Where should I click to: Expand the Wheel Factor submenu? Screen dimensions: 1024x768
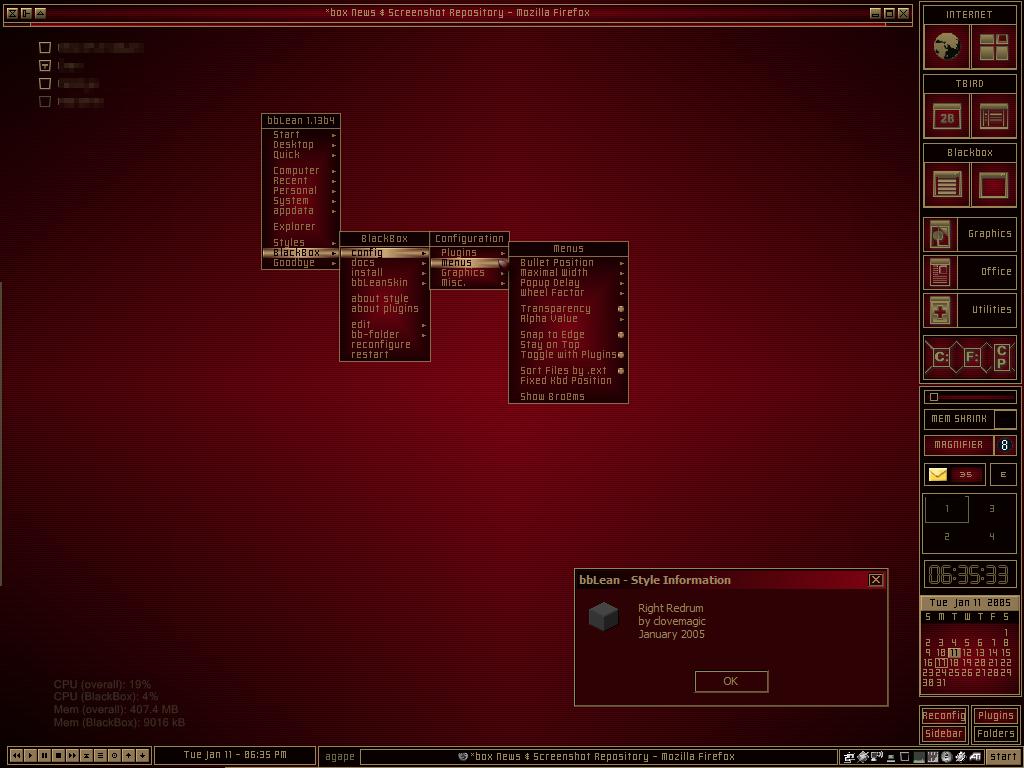click(568, 293)
